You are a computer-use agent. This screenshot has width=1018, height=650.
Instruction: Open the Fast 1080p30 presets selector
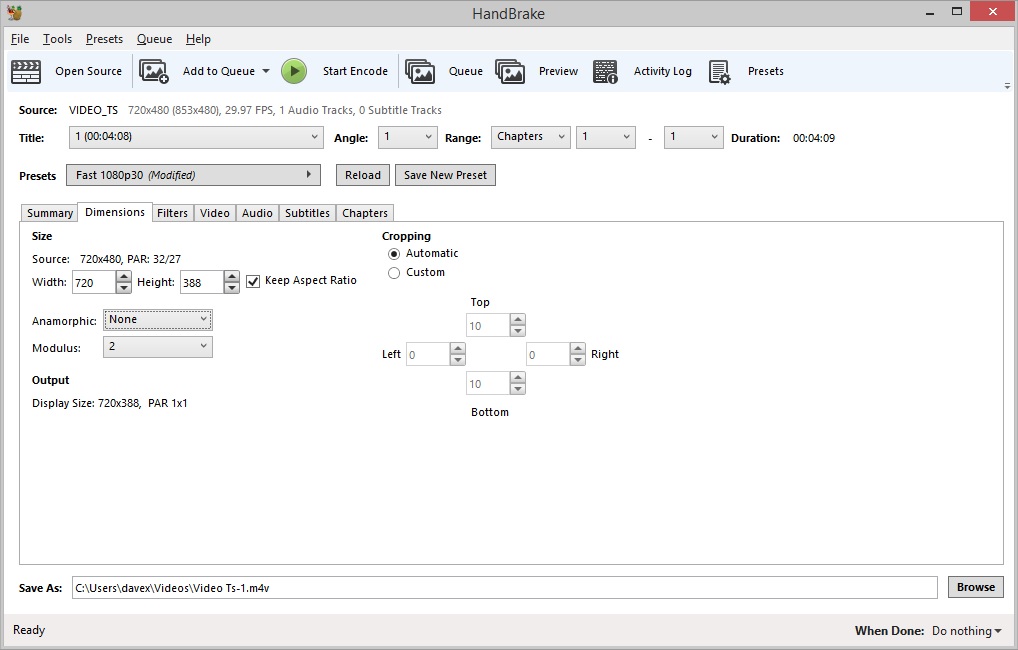[x=193, y=175]
